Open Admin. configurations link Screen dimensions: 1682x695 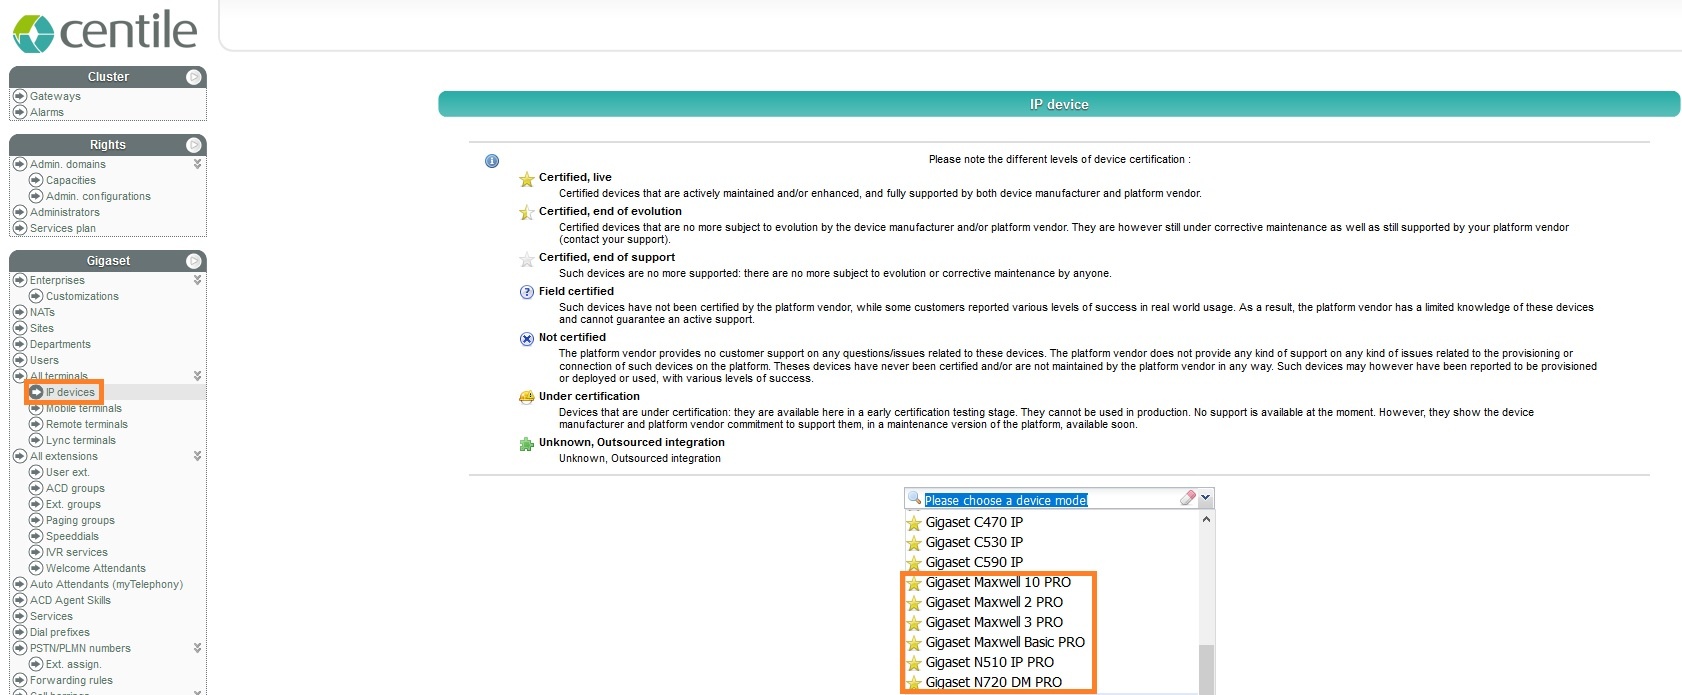point(98,196)
